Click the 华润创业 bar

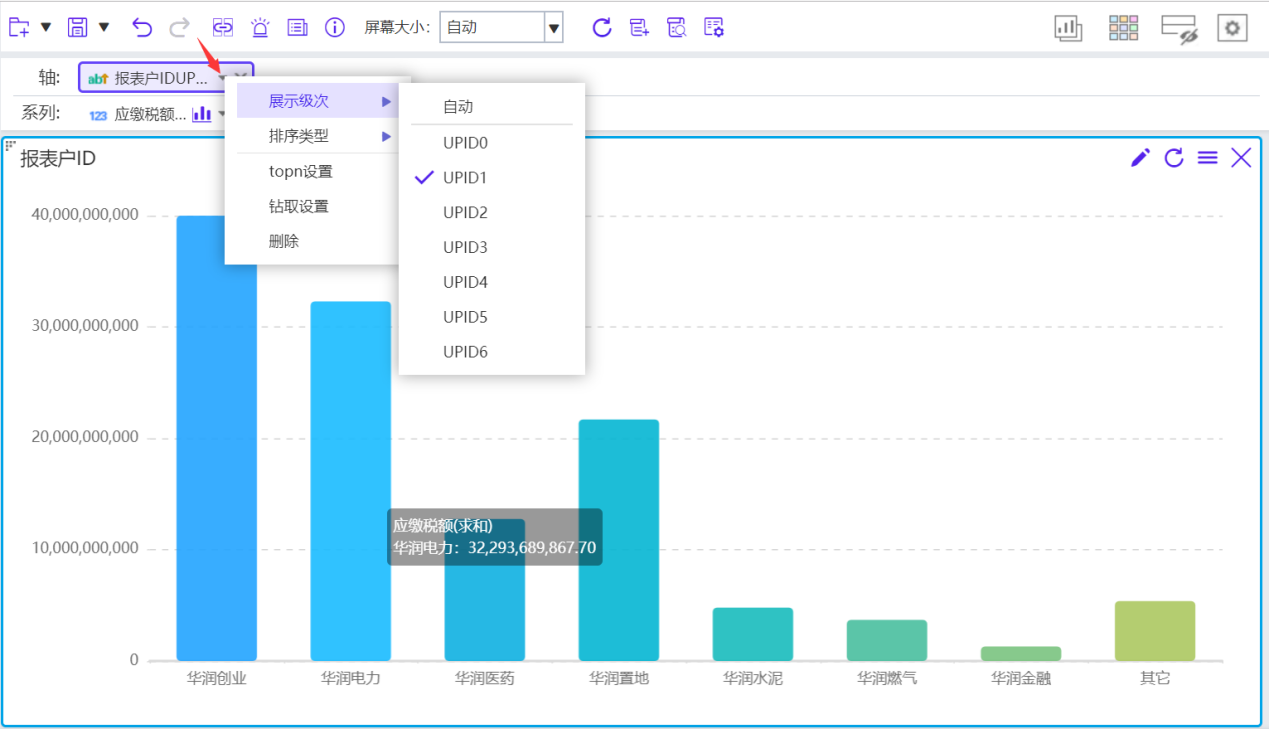(216, 438)
